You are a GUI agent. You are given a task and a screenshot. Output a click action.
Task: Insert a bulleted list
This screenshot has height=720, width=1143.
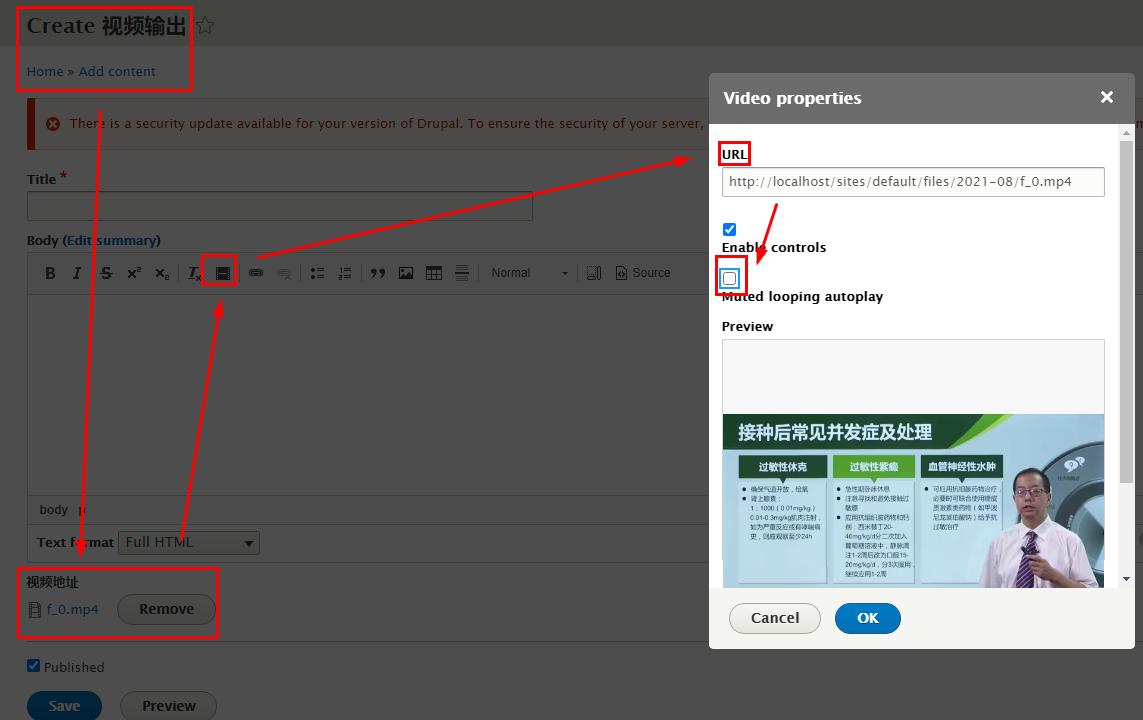click(x=317, y=273)
